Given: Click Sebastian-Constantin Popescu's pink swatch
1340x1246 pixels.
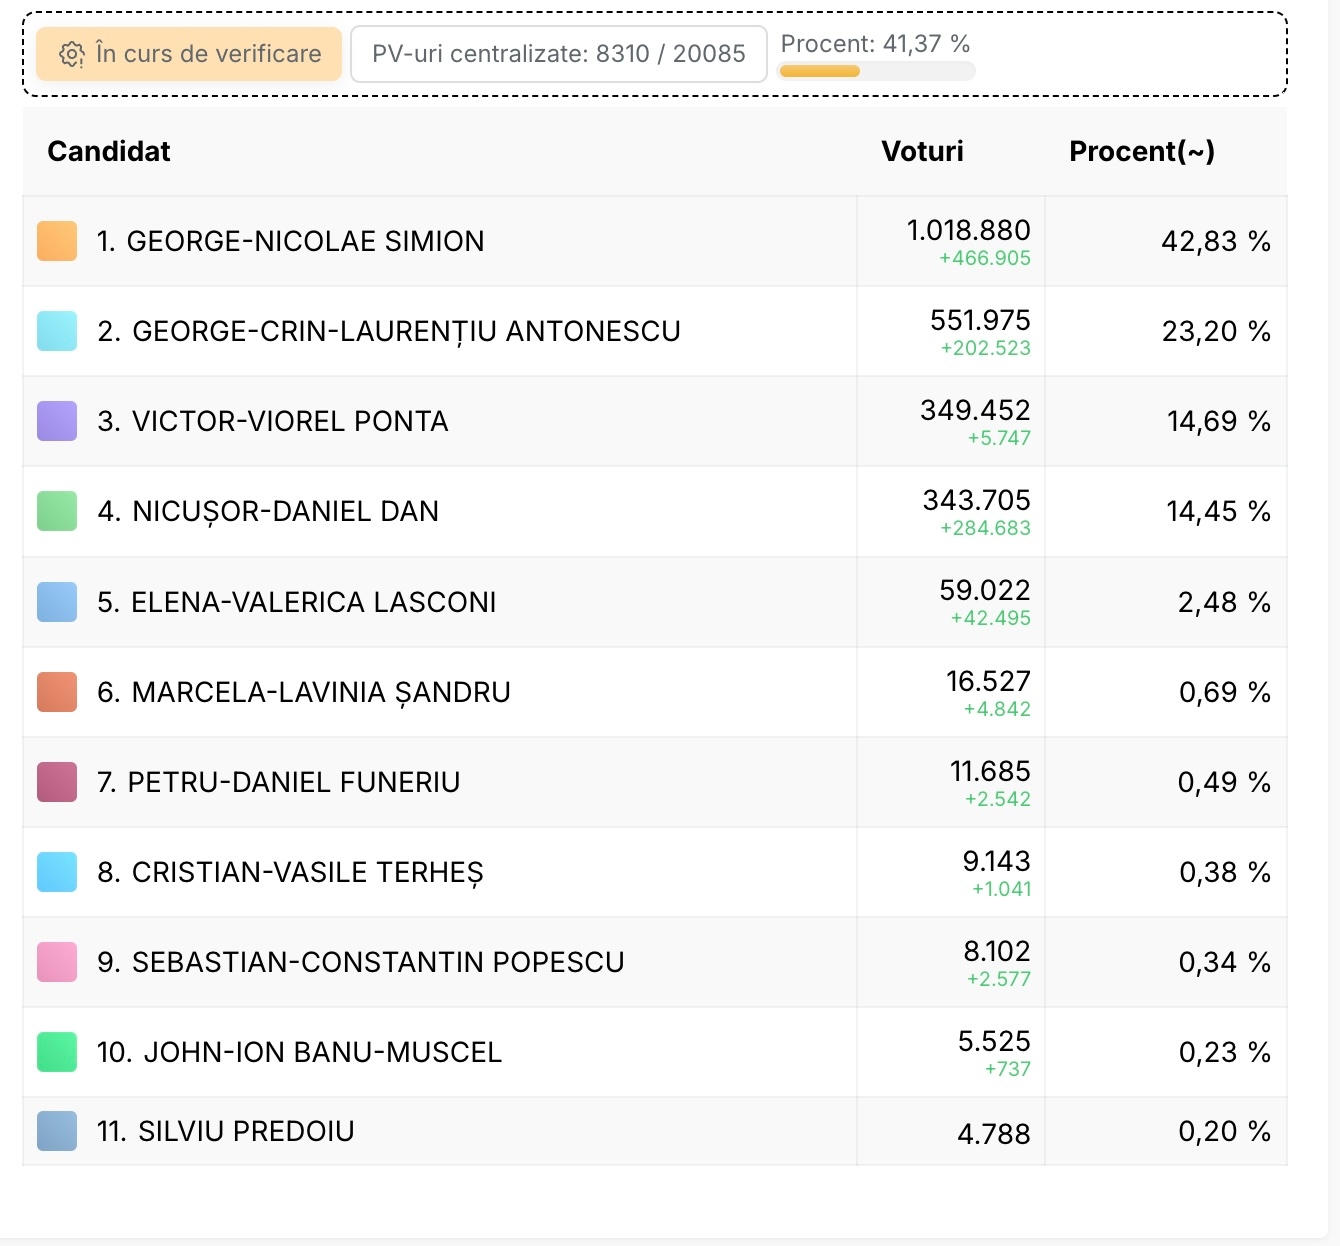Looking at the screenshot, I should [57, 962].
